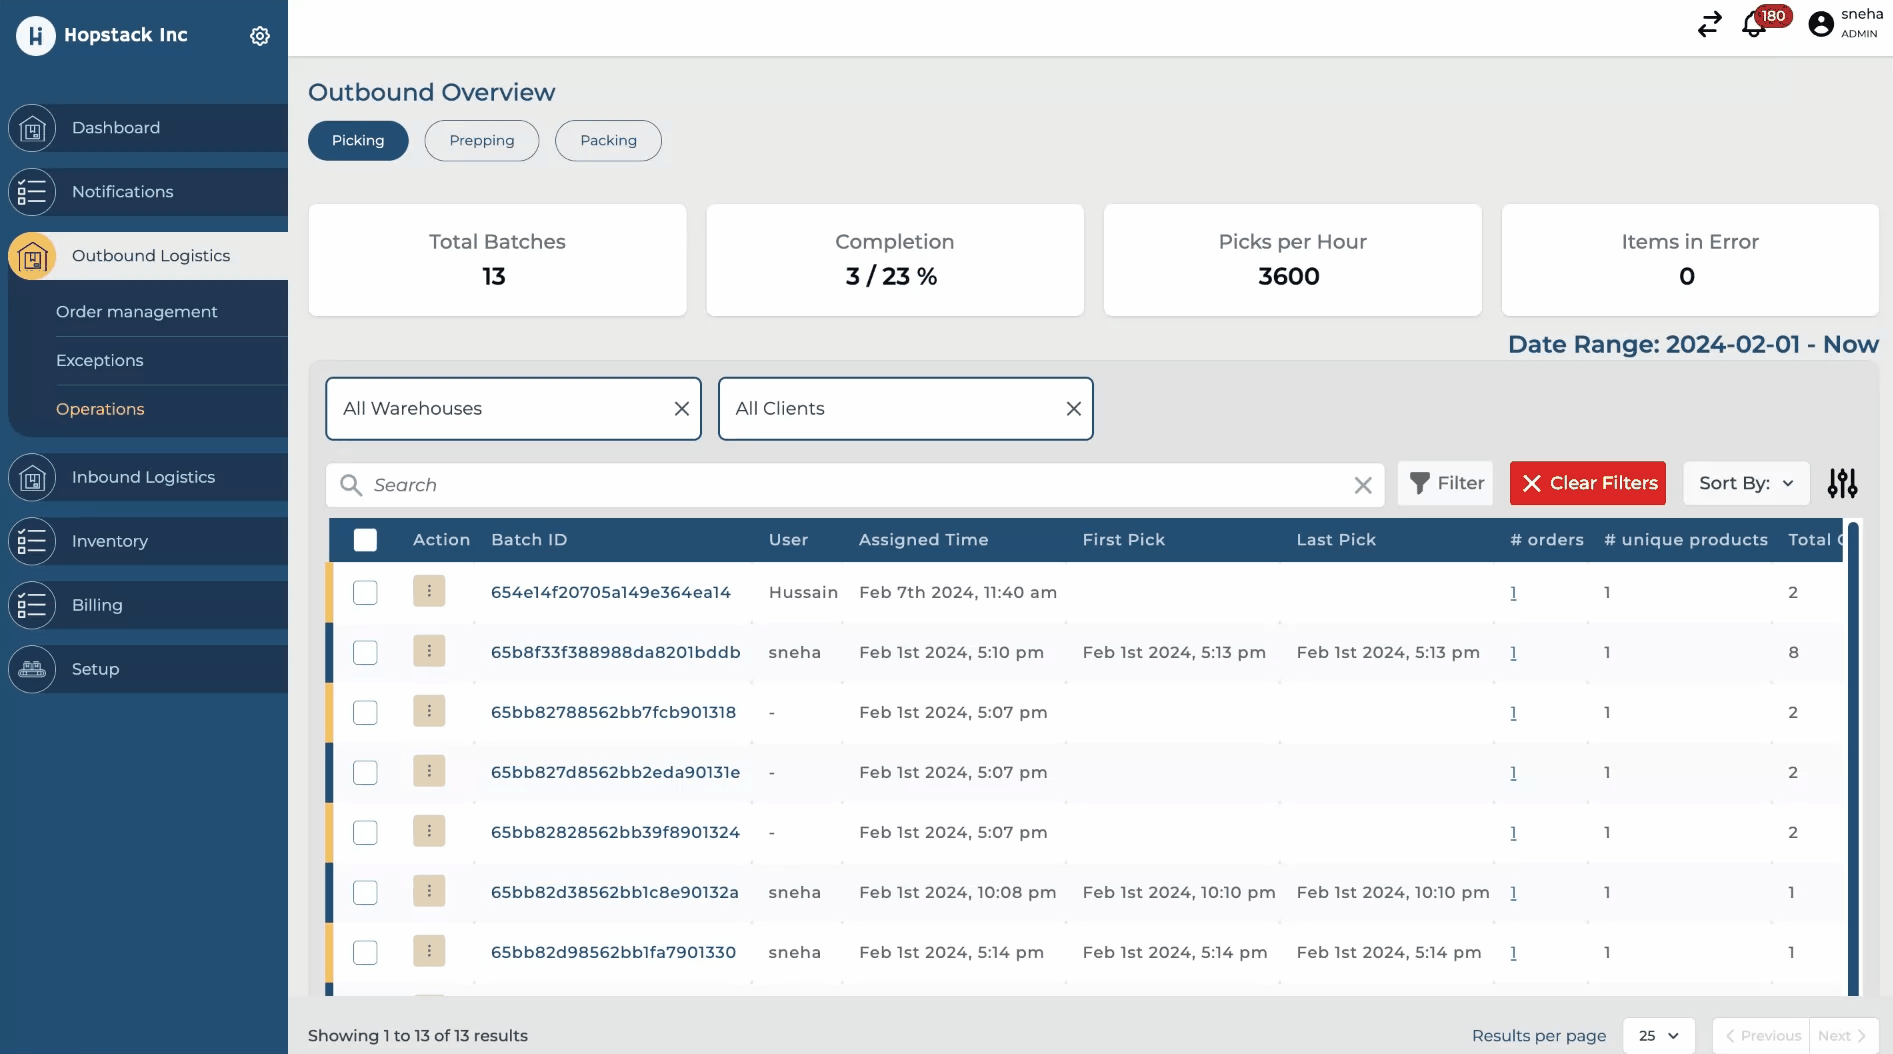Toggle the select-all checkbox in table header
This screenshot has width=1893, height=1054.
pos(365,540)
